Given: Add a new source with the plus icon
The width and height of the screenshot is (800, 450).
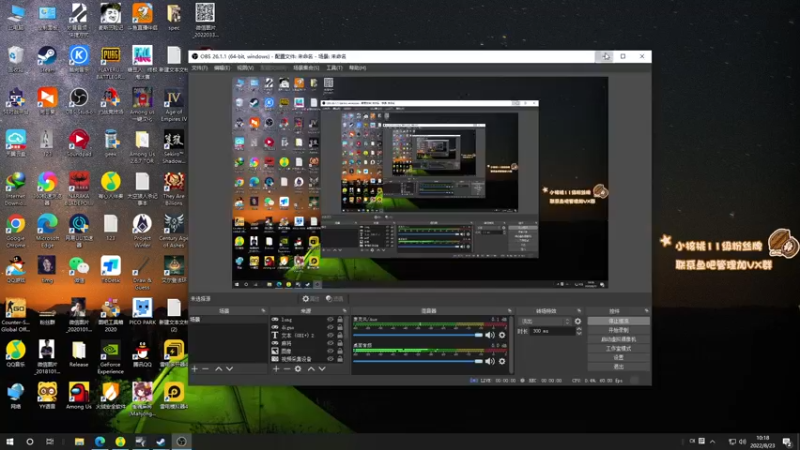Looking at the screenshot, I should tap(276, 369).
